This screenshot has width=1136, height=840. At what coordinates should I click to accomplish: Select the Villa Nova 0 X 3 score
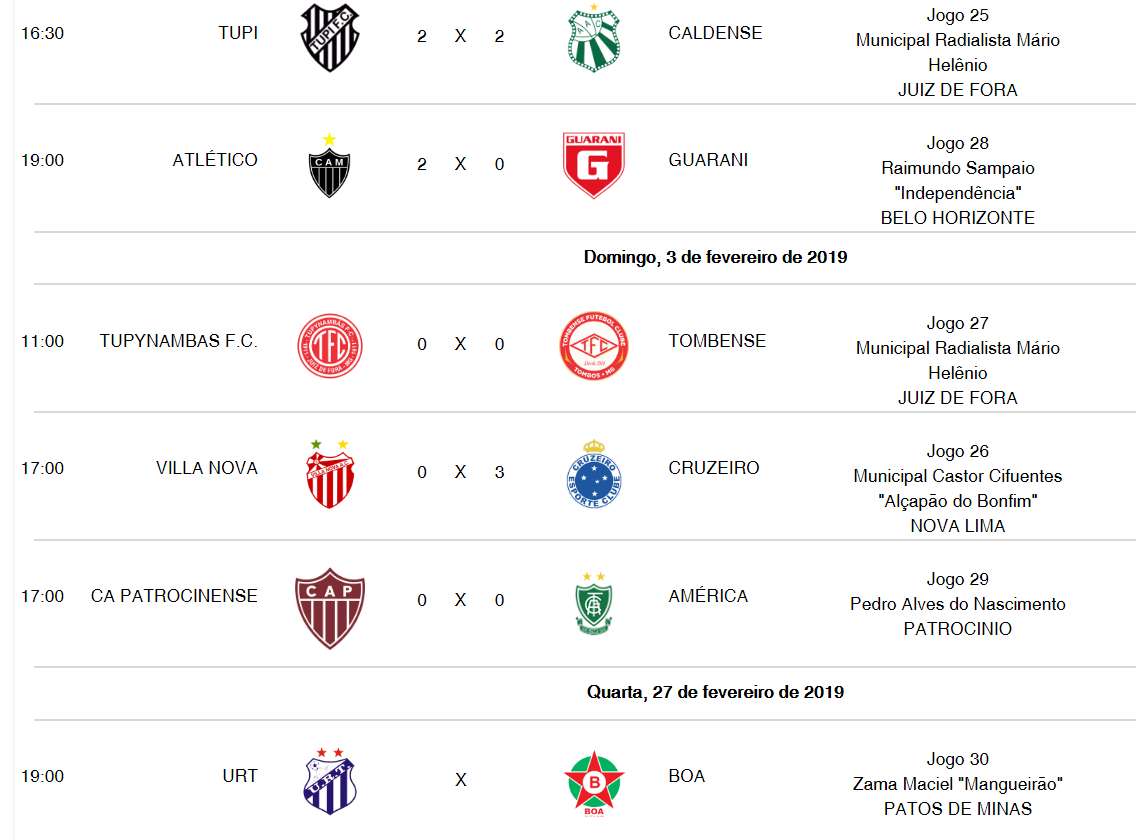point(461,473)
